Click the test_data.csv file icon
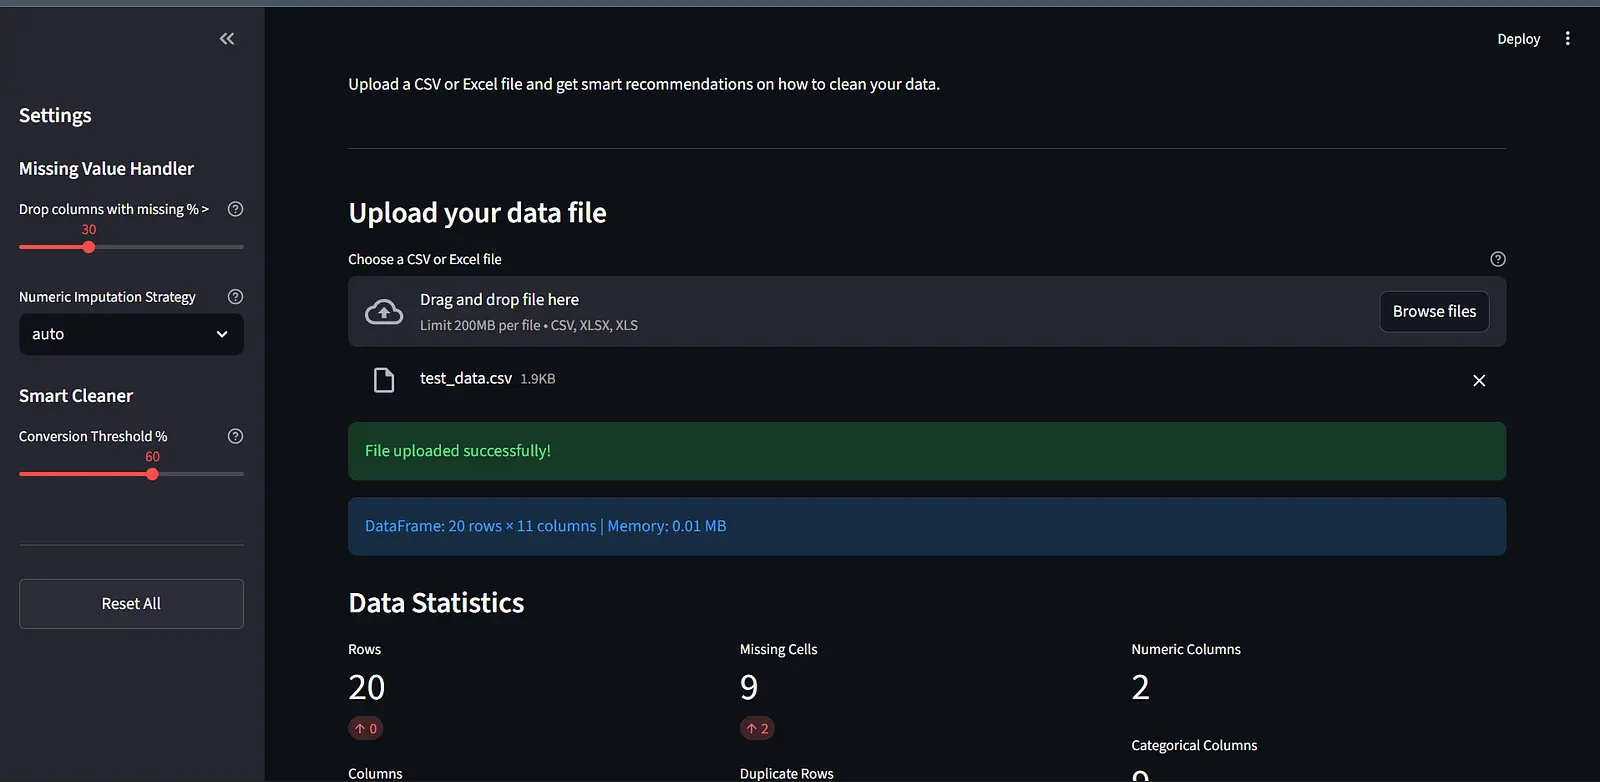 (384, 380)
